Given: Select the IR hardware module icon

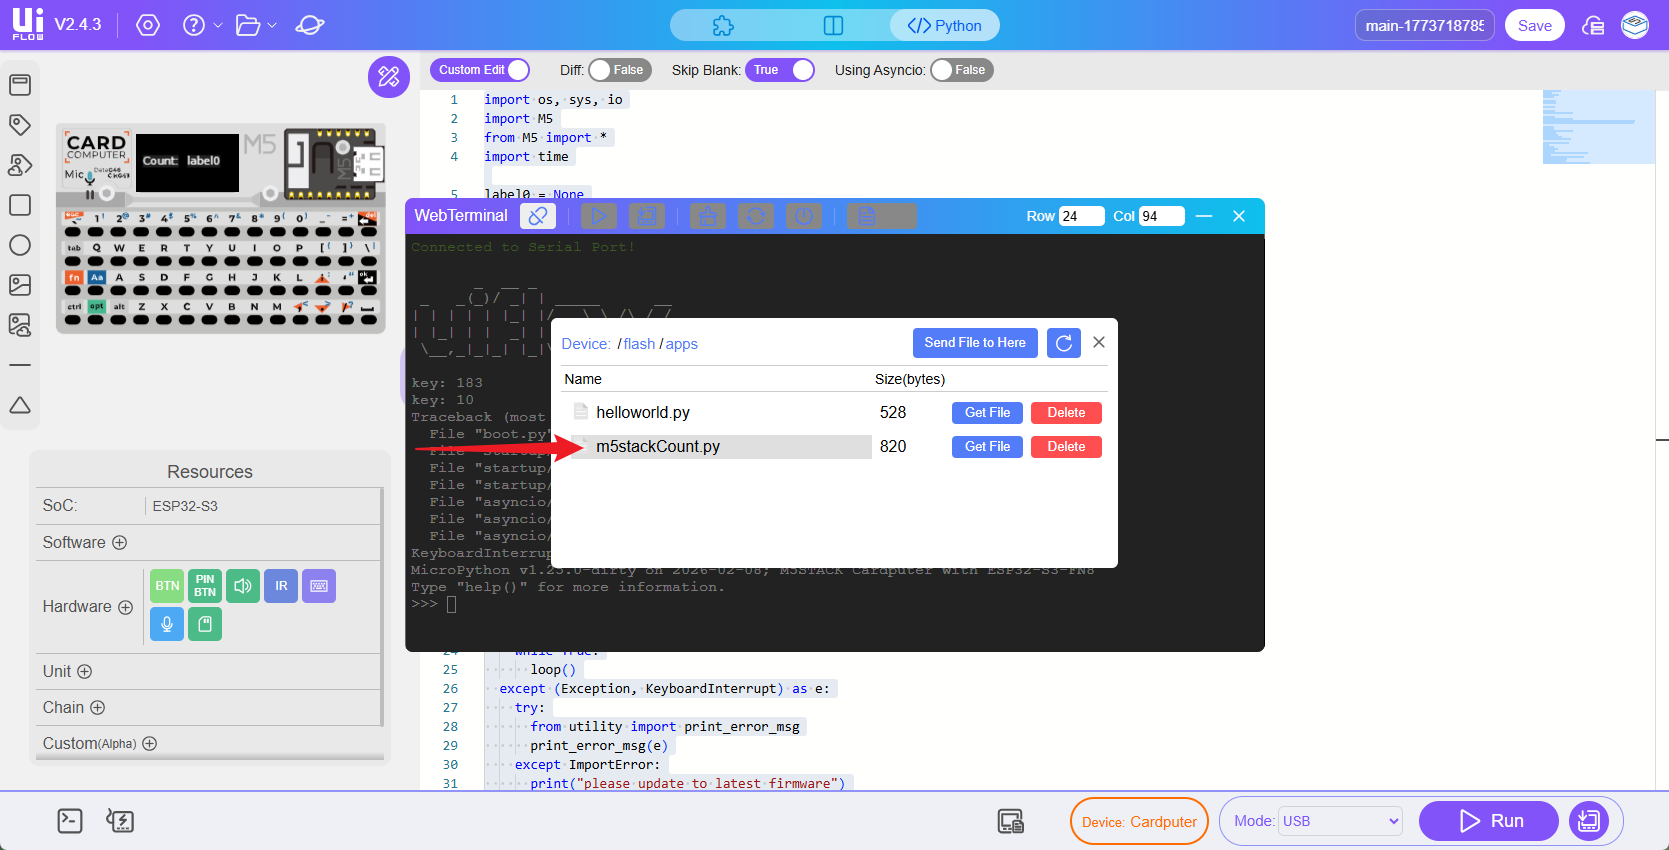Looking at the screenshot, I should click(281, 586).
